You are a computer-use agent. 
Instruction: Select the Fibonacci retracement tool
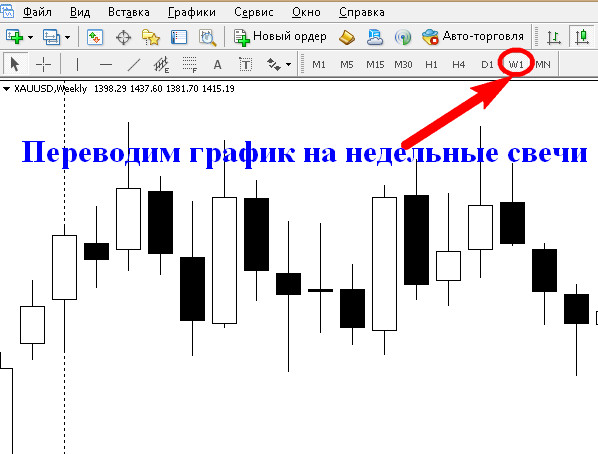coord(190,64)
